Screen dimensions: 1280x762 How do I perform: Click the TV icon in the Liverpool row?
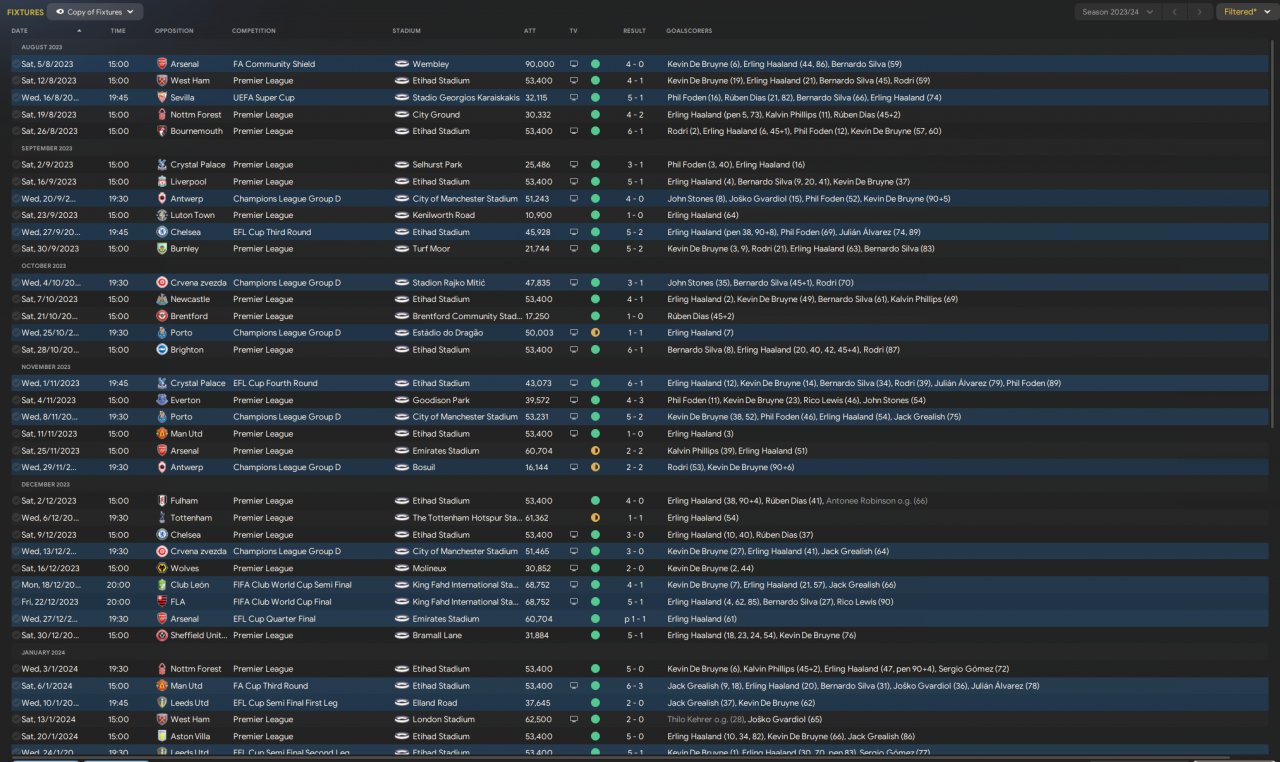click(x=574, y=182)
